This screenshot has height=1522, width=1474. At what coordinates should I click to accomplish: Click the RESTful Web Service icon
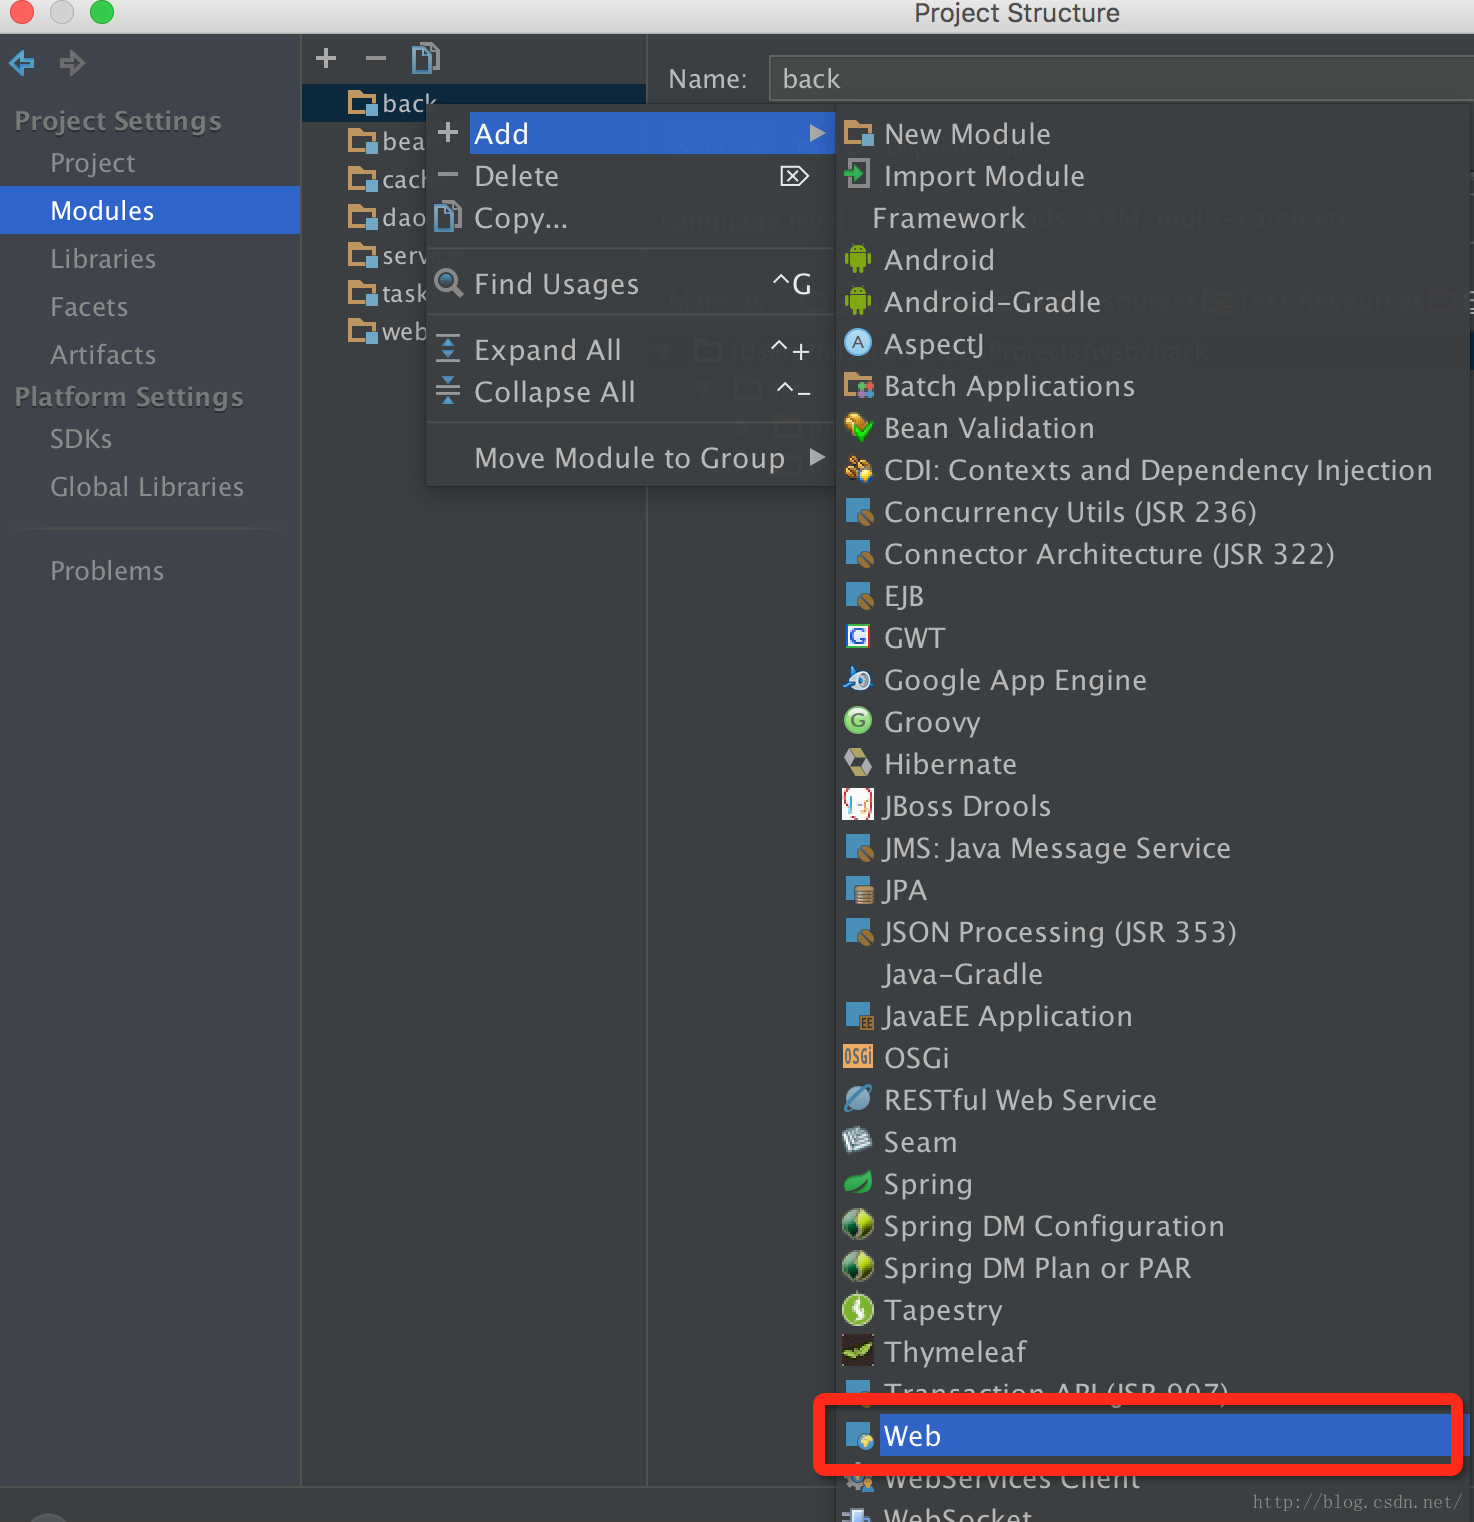point(858,1099)
